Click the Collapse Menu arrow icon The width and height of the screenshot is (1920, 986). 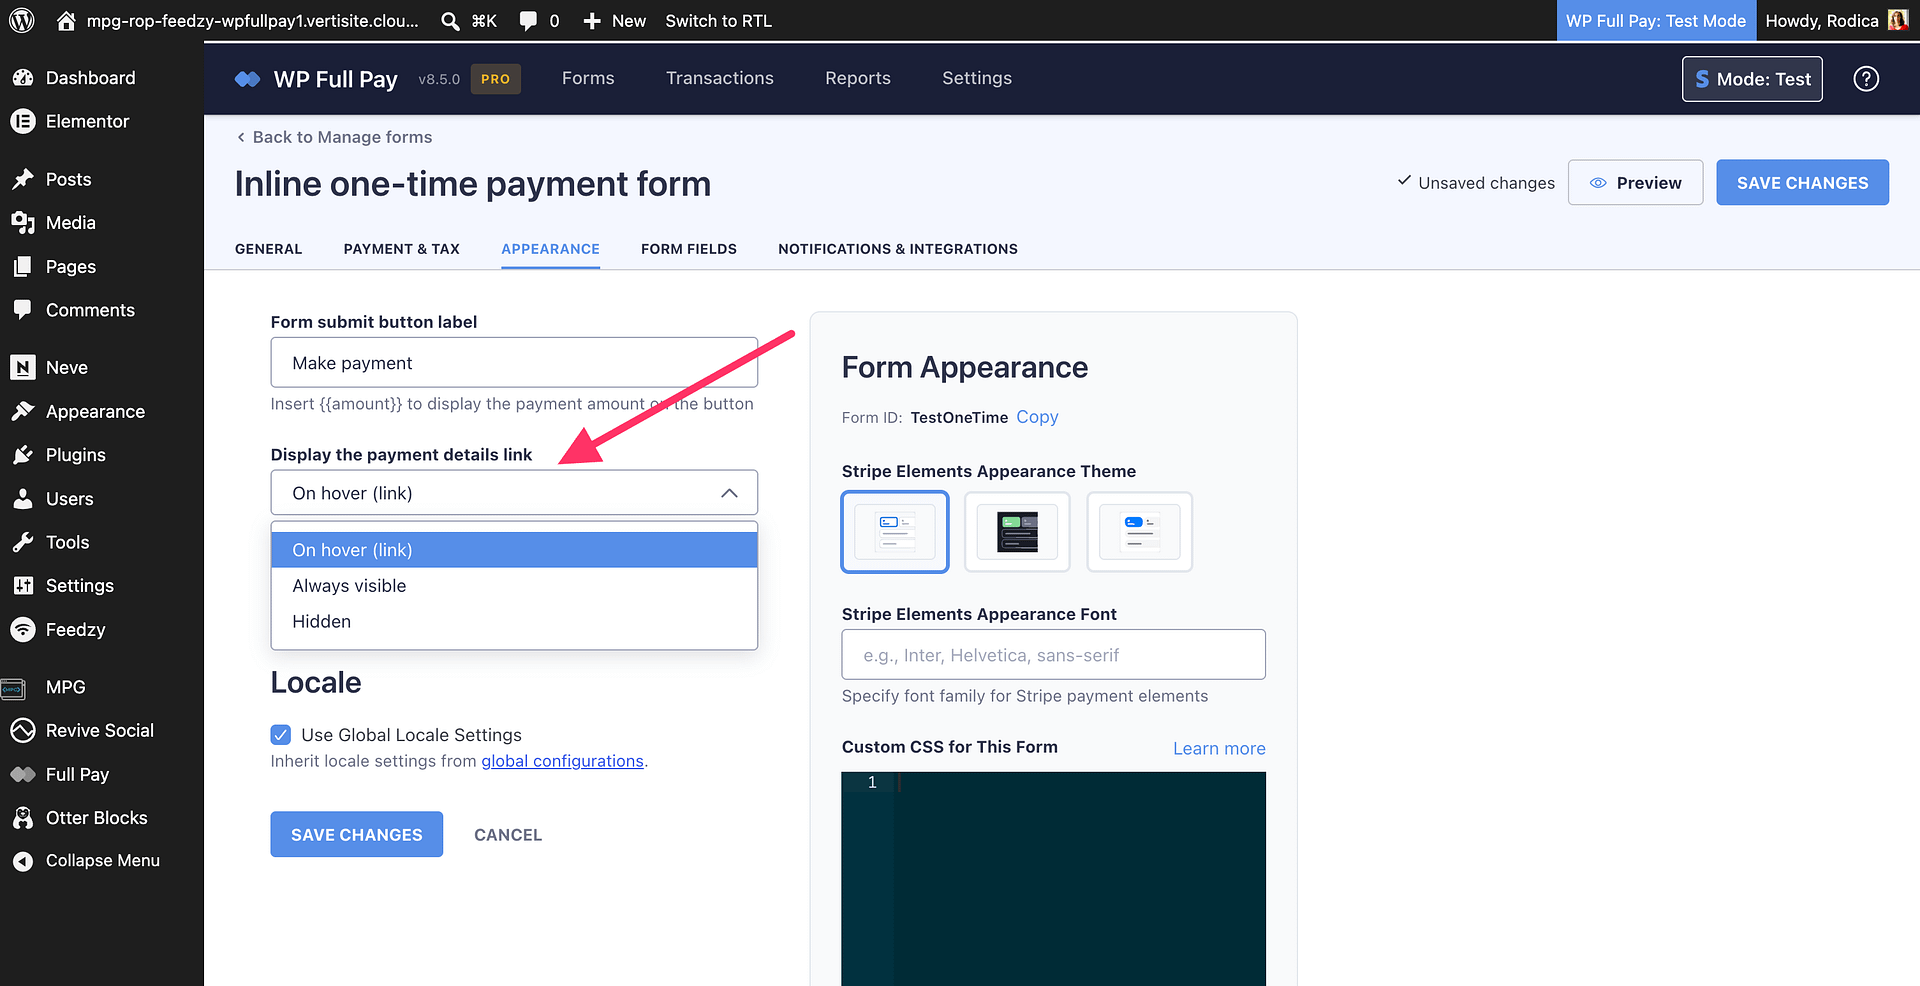[23, 861]
